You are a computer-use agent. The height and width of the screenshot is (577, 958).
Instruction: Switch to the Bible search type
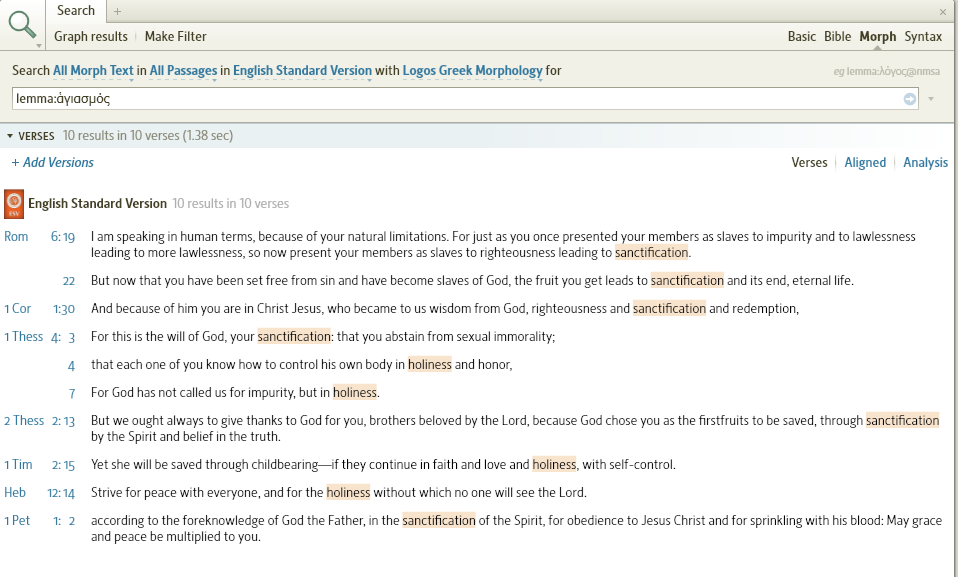tap(837, 37)
